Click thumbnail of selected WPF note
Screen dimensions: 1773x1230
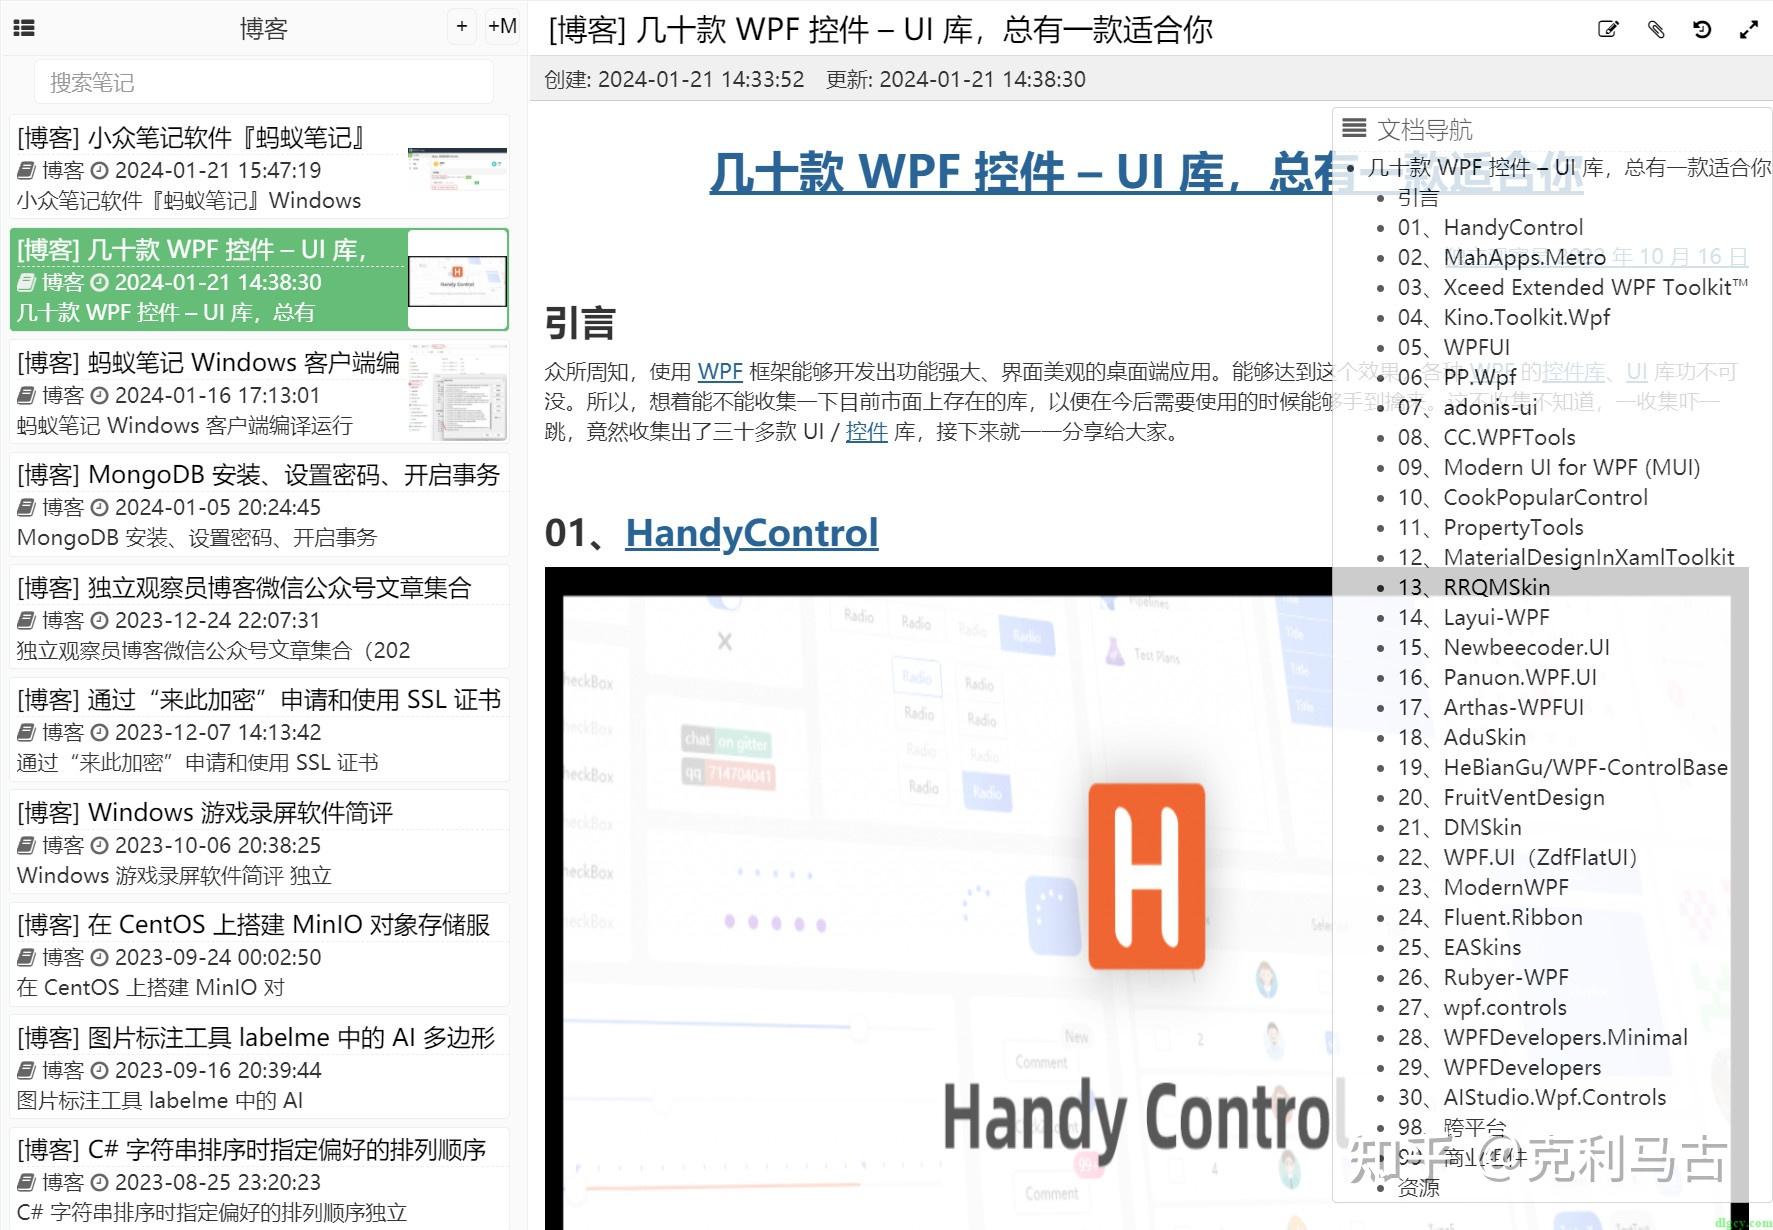458,280
